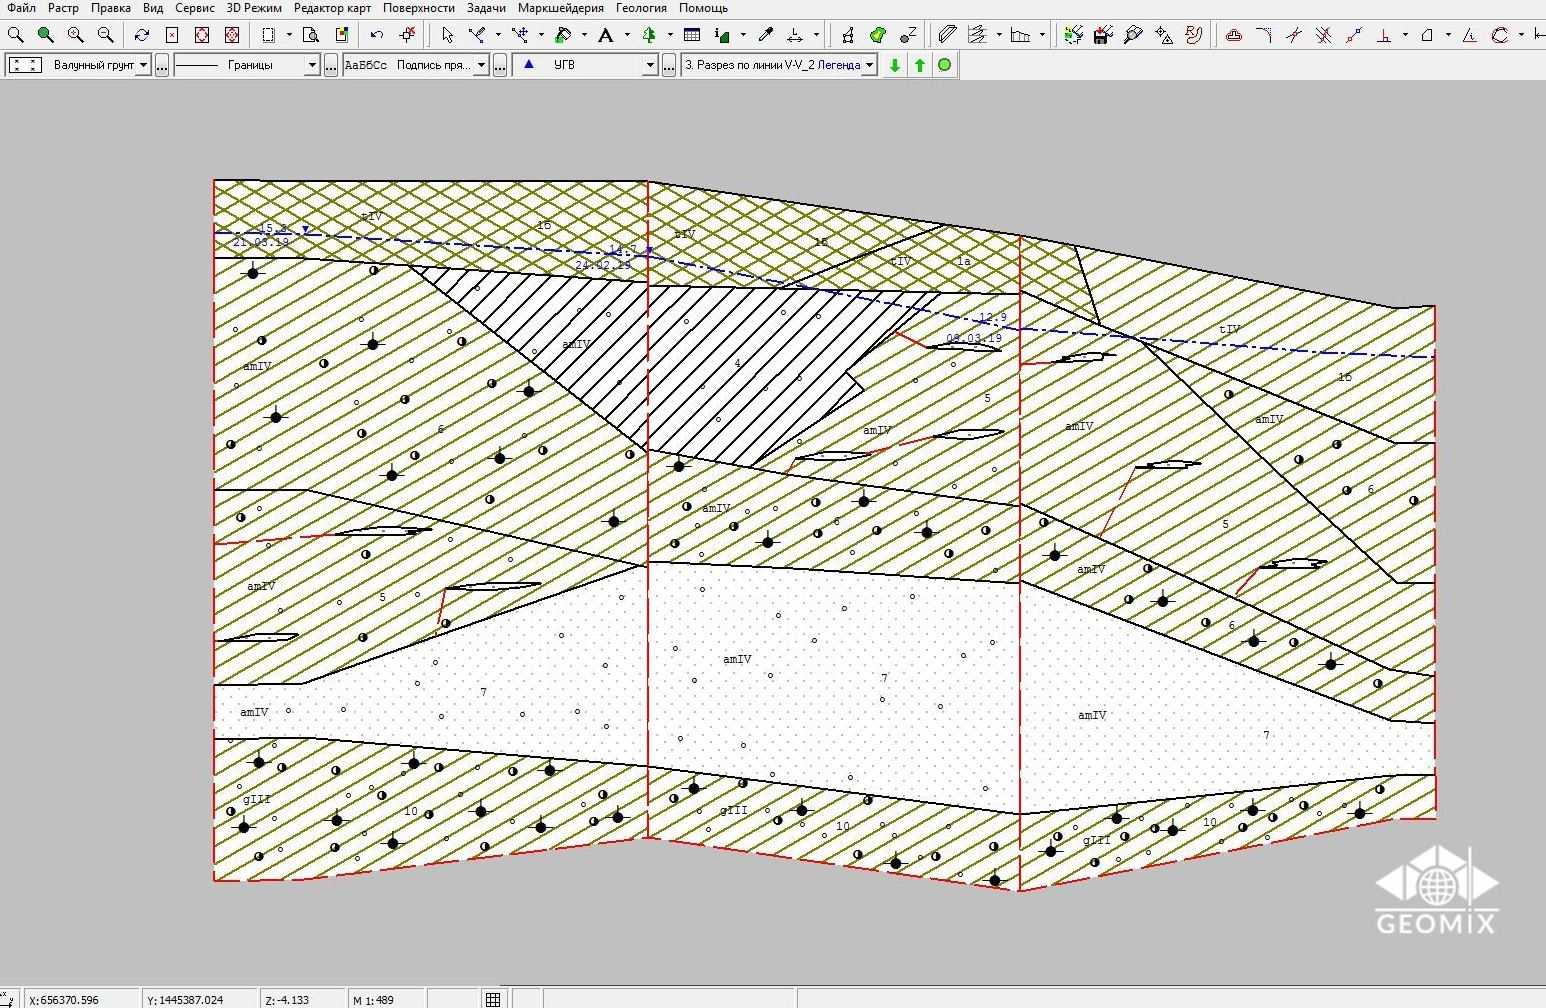Click the green tree symbol tool
Viewport: 1546px width, 1008px height.
649,35
